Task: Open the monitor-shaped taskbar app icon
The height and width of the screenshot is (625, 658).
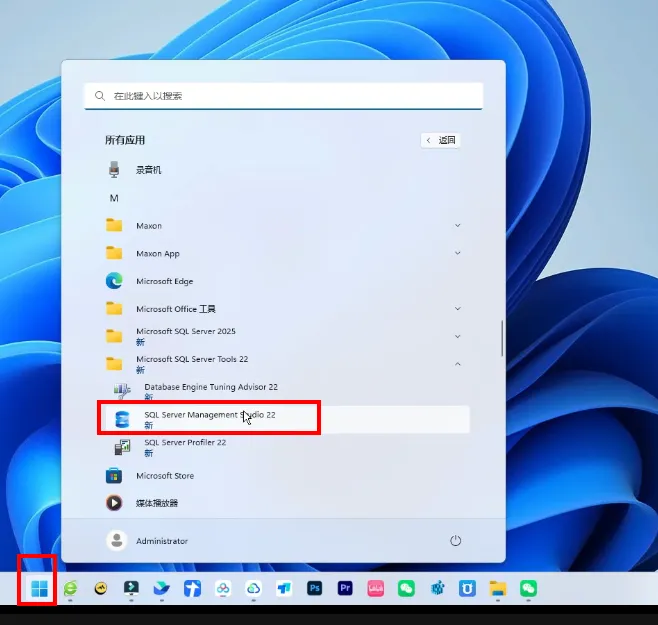Action: coord(131,588)
